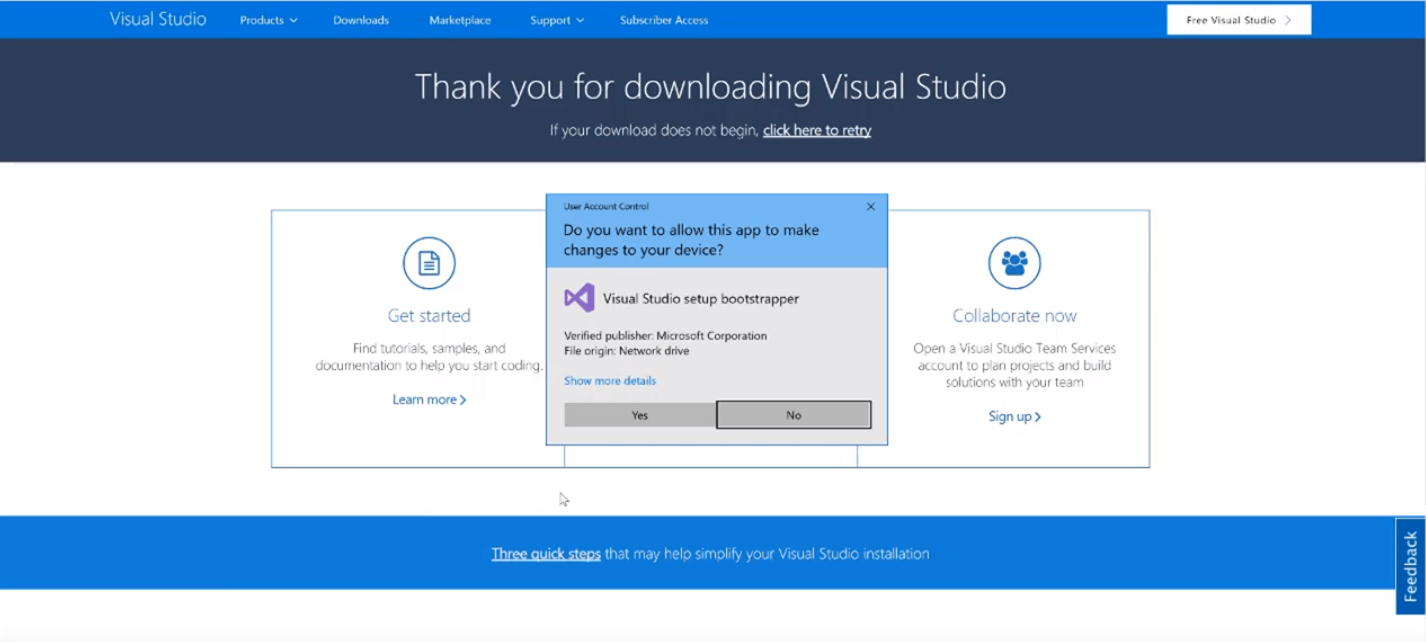
Task: Click the Collaborate now heading
Action: coord(1014,316)
